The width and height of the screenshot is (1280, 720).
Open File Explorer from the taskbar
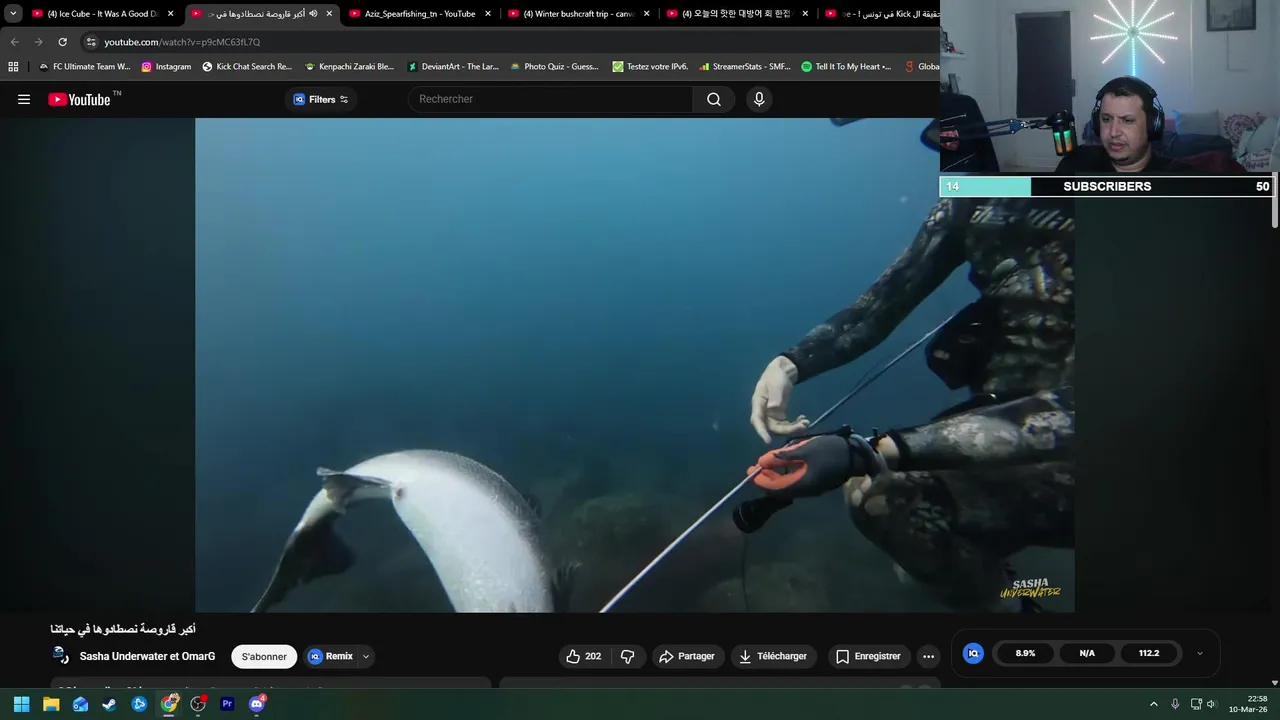click(51, 704)
